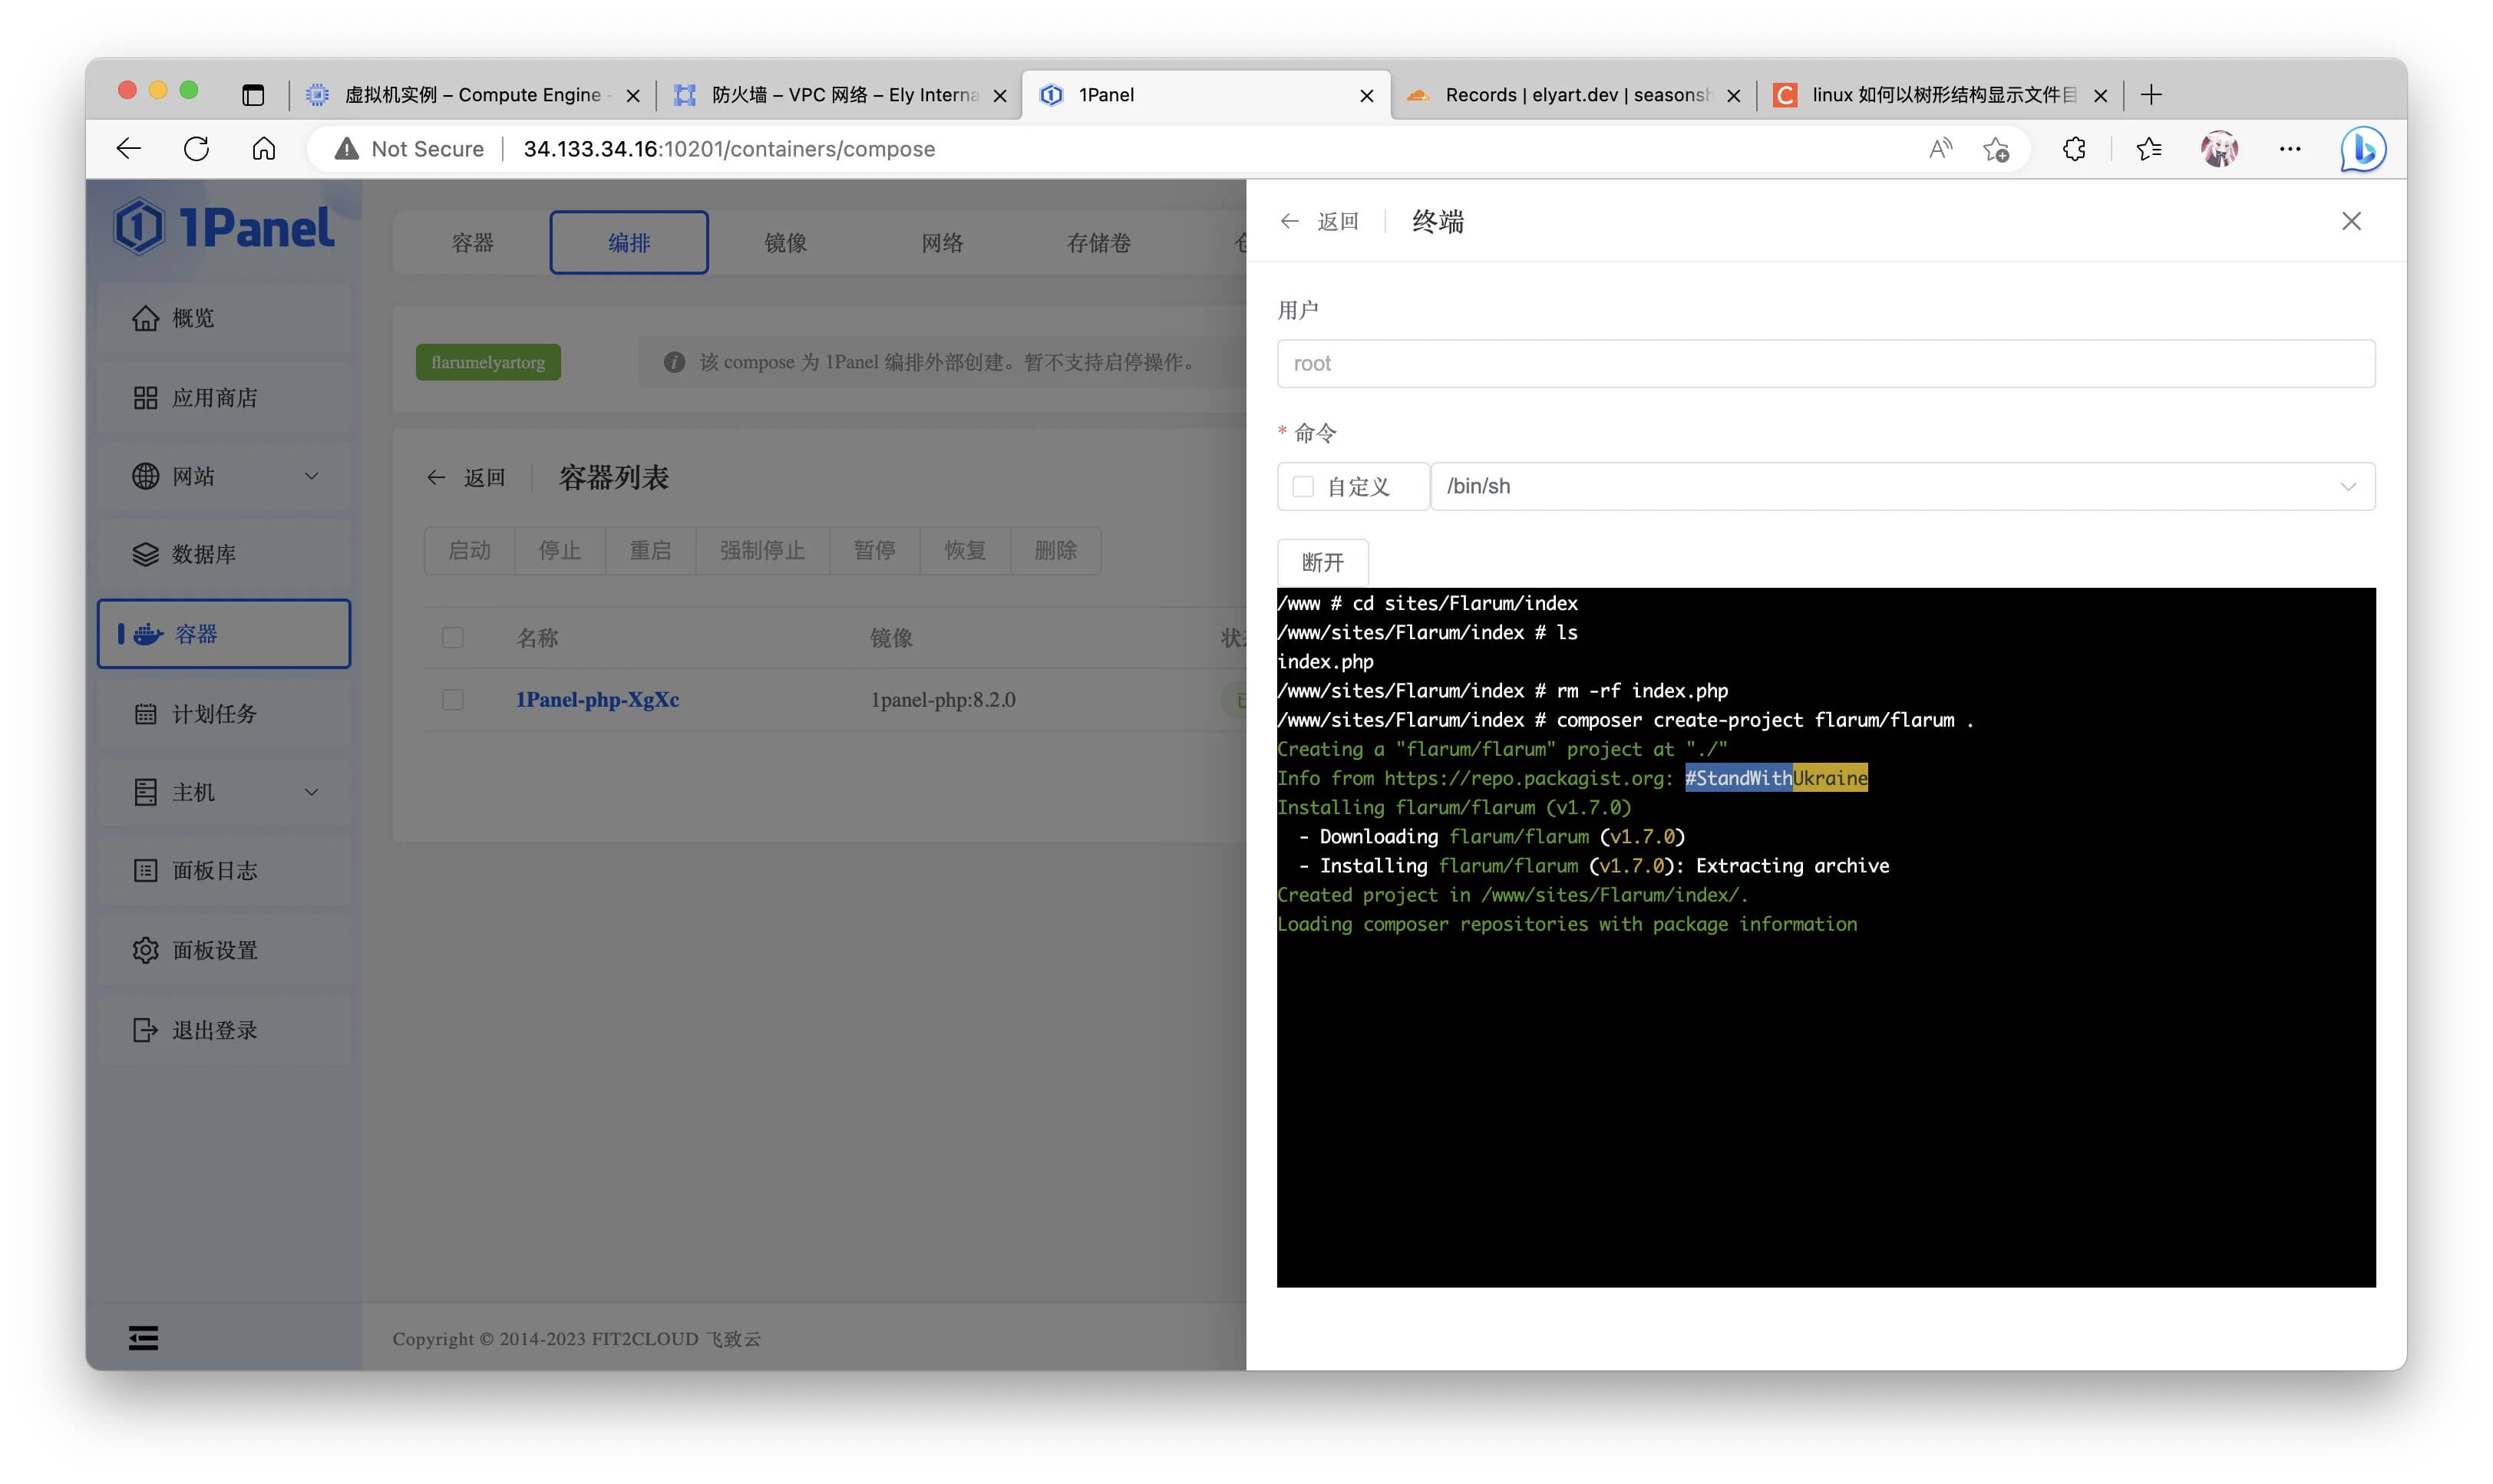
Task: Open the 1Panel-php-XgXc container link
Action: (597, 699)
